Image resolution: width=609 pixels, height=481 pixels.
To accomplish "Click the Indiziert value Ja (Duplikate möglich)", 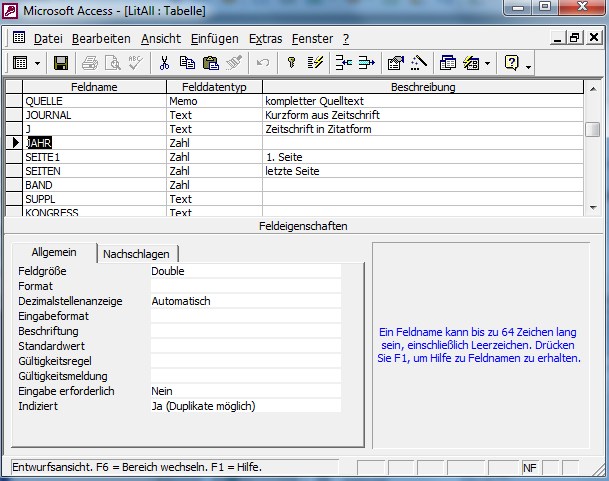I will click(x=246, y=406).
